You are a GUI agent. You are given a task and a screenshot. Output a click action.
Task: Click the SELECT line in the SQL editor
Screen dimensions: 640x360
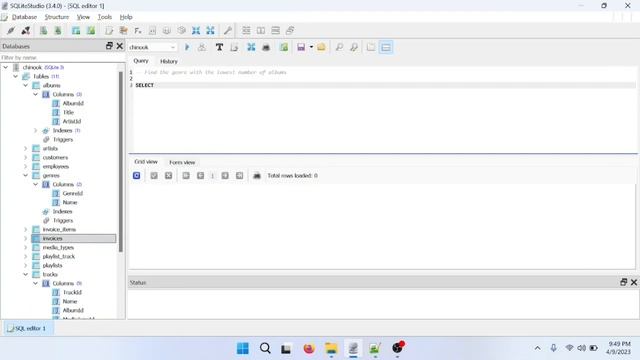coord(385,85)
